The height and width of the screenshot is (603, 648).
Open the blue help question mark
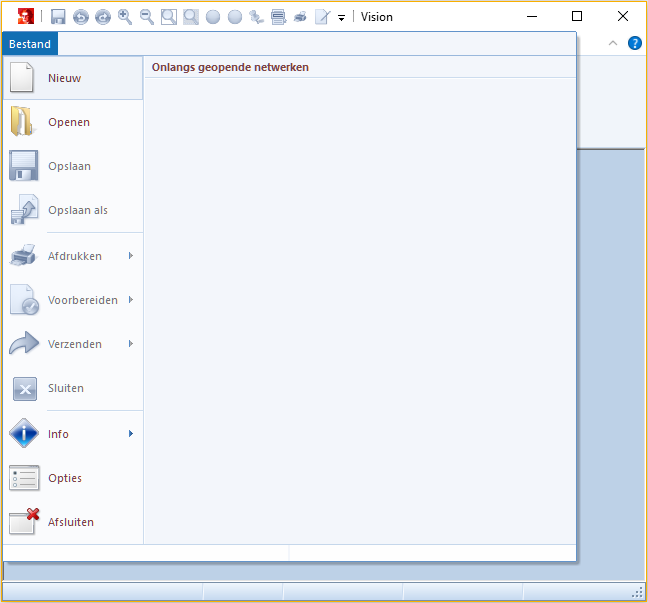634,43
